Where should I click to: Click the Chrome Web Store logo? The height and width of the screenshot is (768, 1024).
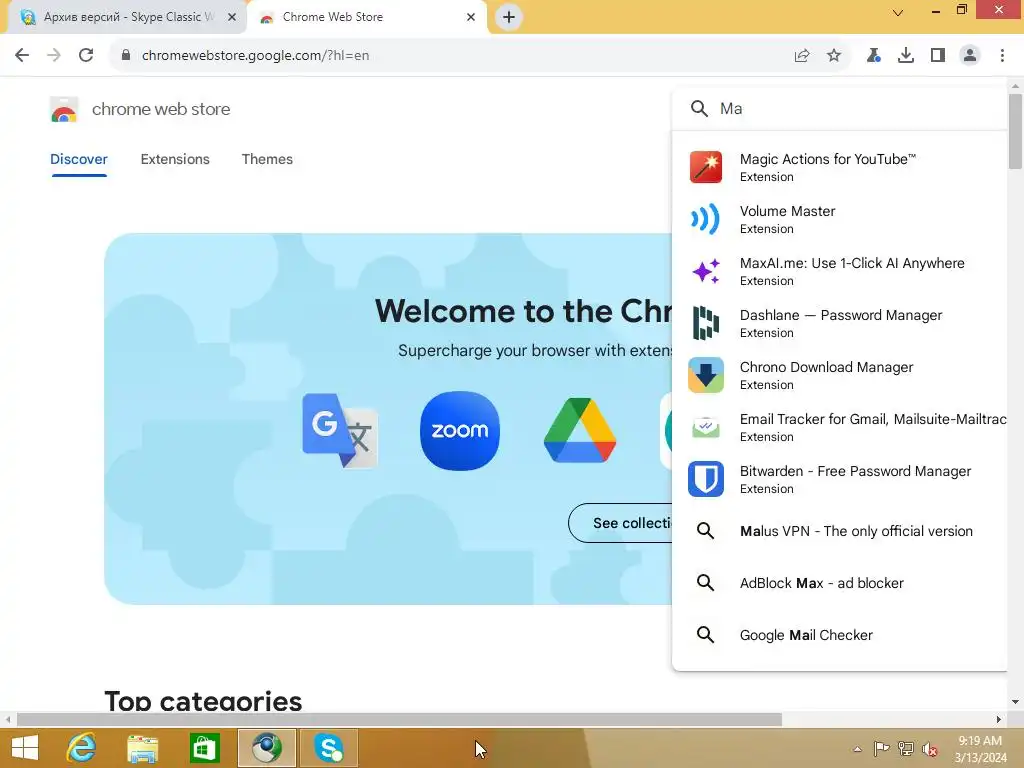coord(64,109)
